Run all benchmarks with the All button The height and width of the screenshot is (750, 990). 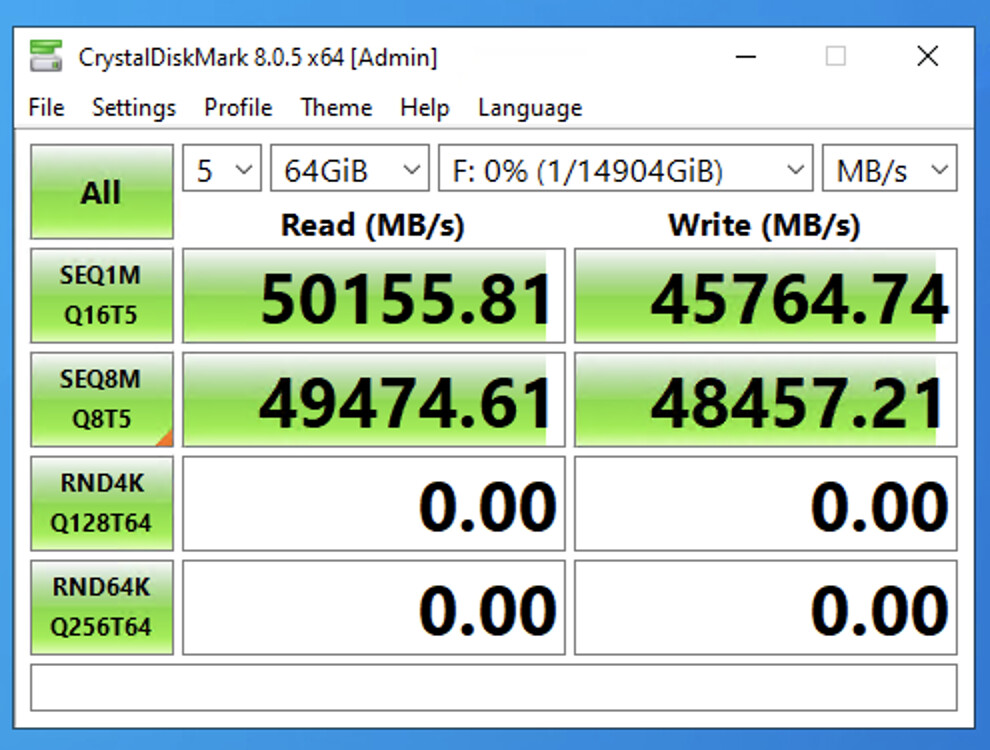(101, 192)
